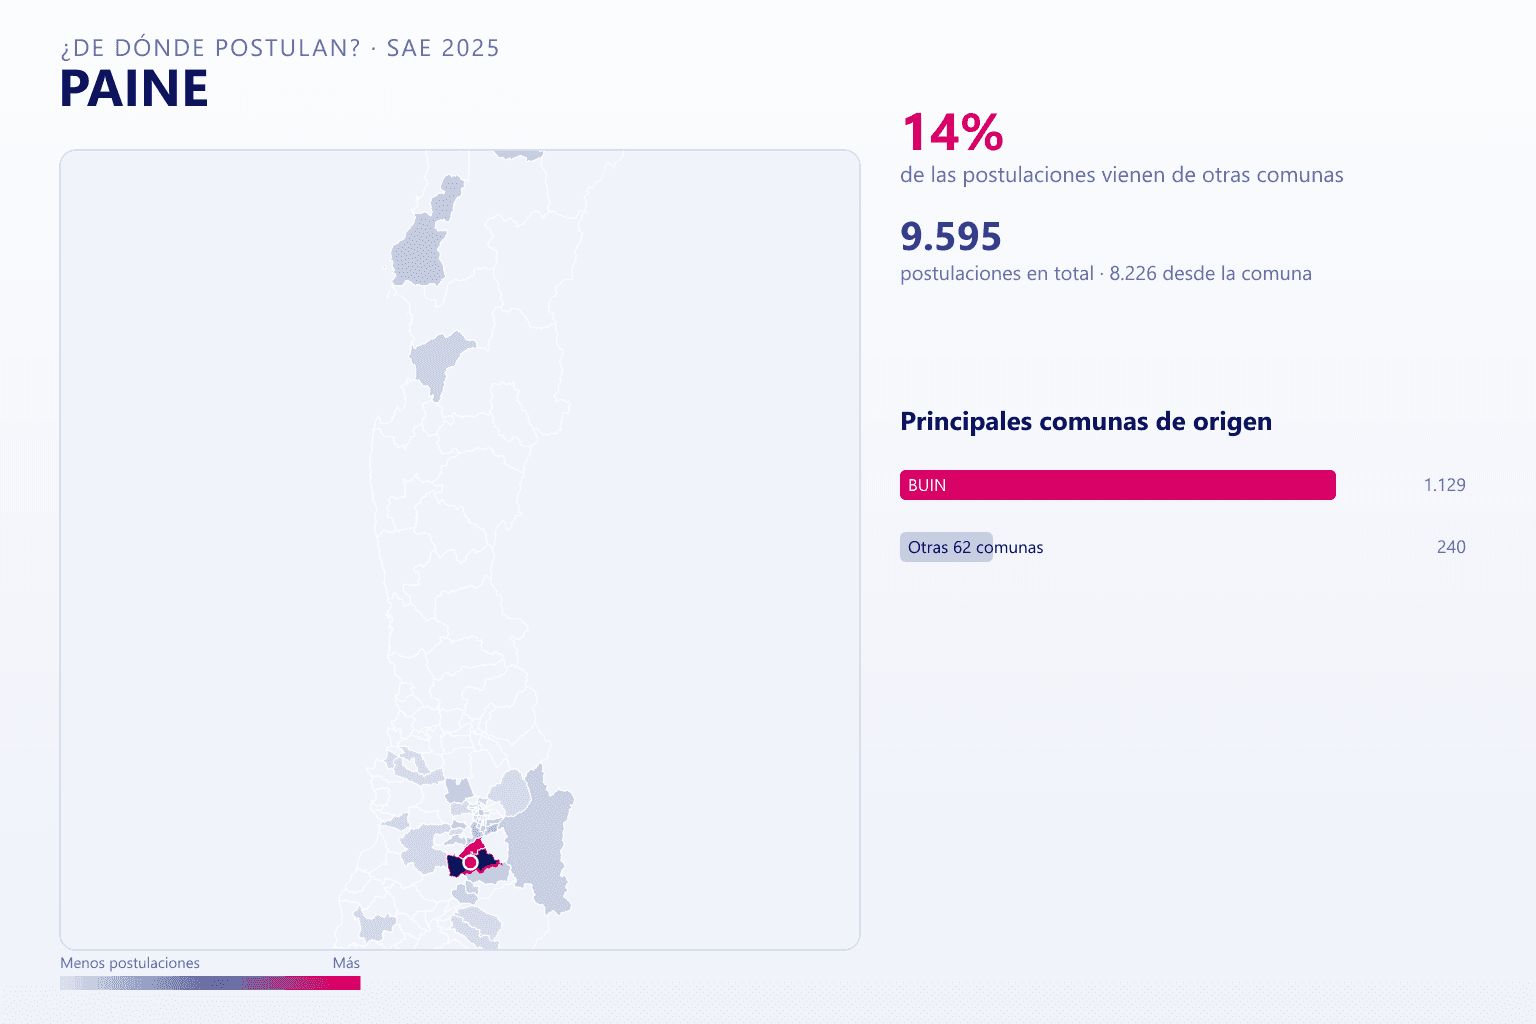Click the dotted shaded region near map top

[418, 257]
